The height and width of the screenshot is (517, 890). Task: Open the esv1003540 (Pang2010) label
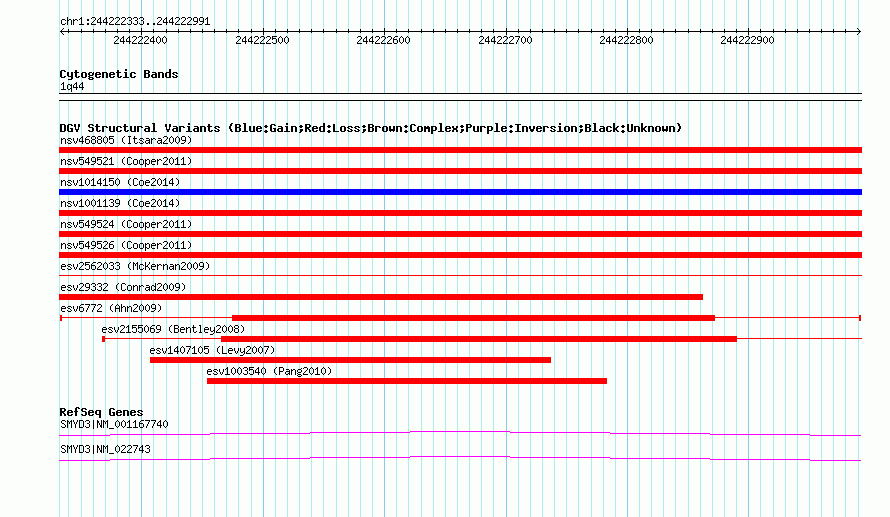(x=269, y=371)
